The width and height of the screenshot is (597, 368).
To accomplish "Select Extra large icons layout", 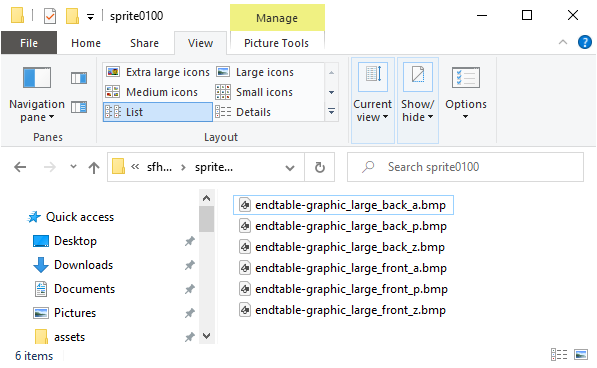I will (x=157, y=72).
